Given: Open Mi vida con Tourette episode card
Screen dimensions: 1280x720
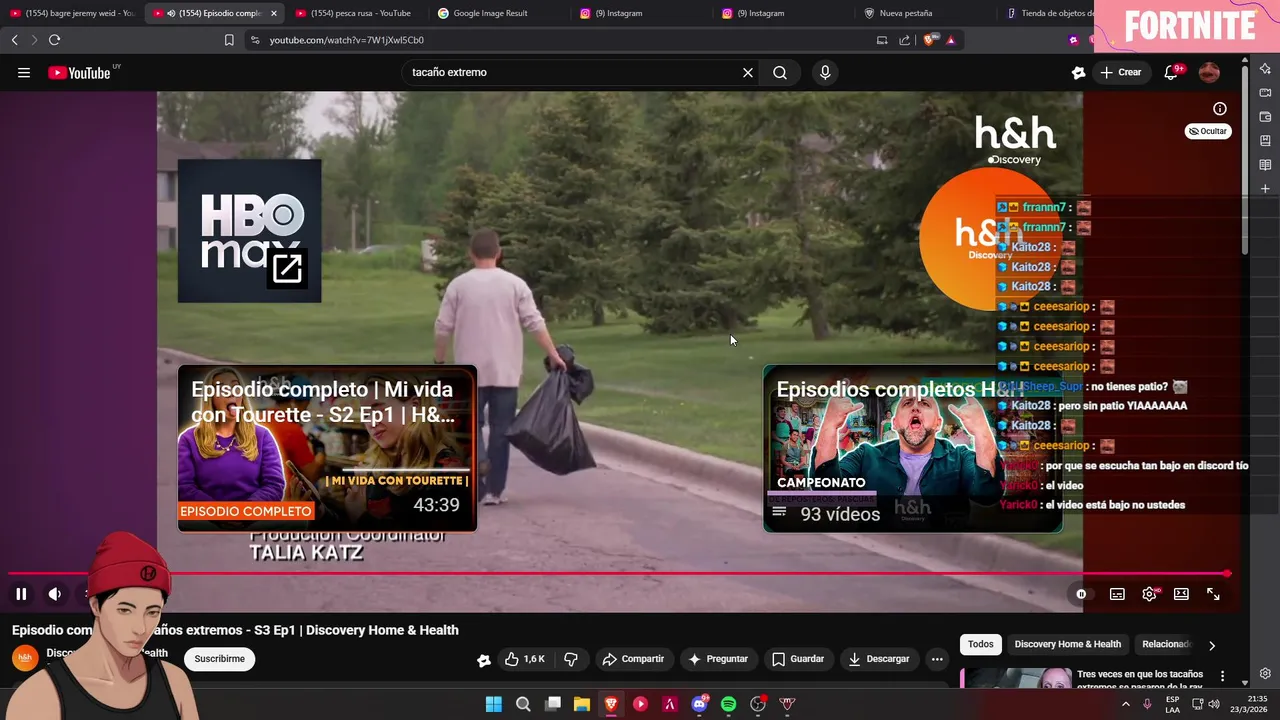Looking at the screenshot, I should [327, 449].
